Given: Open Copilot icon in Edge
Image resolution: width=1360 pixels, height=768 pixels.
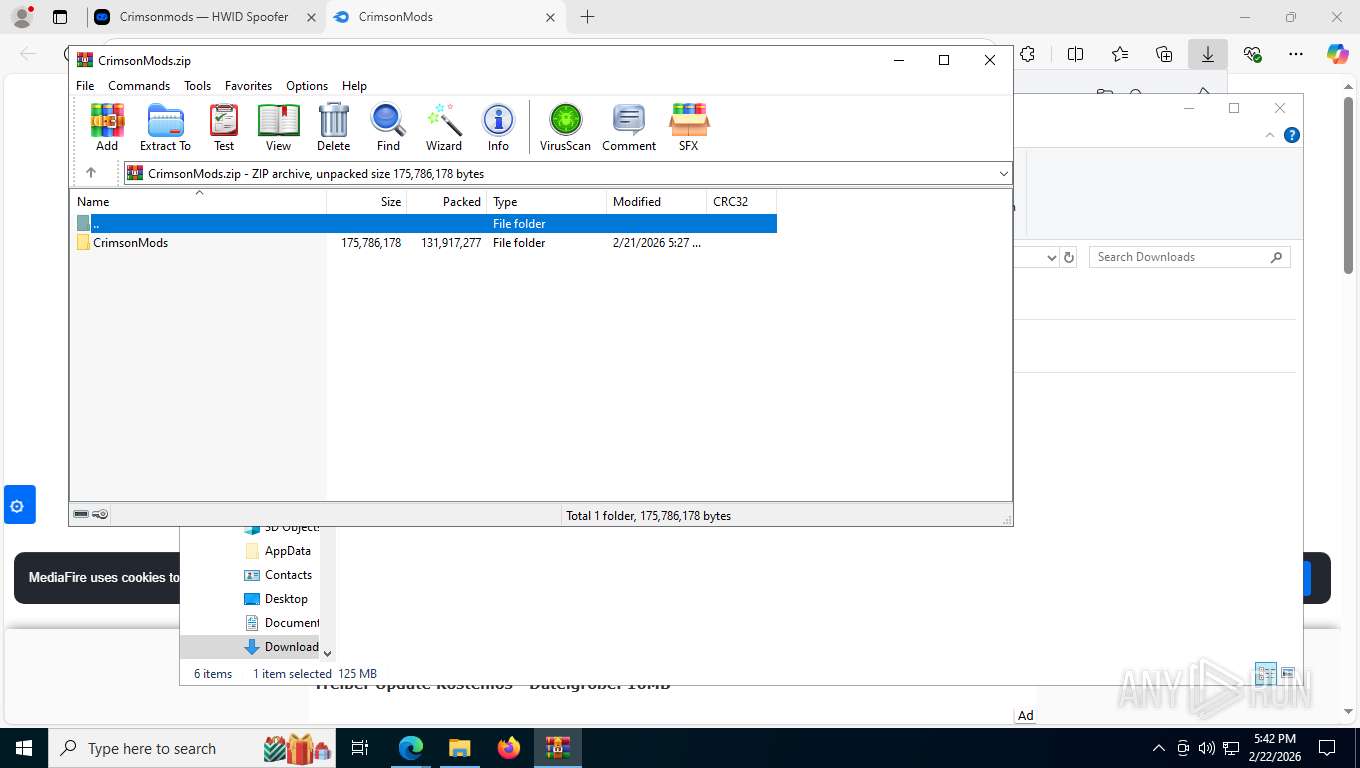Looking at the screenshot, I should [x=1338, y=54].
